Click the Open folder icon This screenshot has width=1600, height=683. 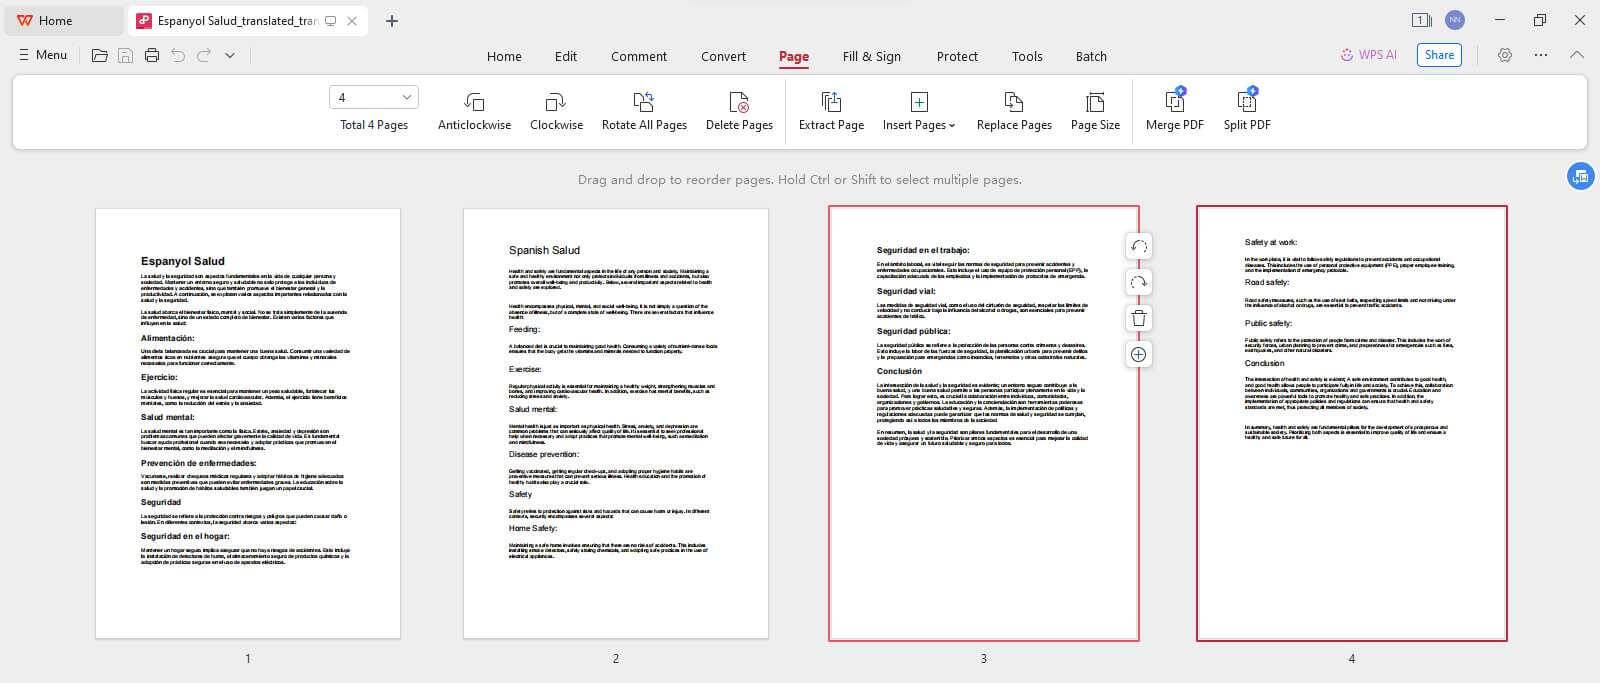[99, 56]
